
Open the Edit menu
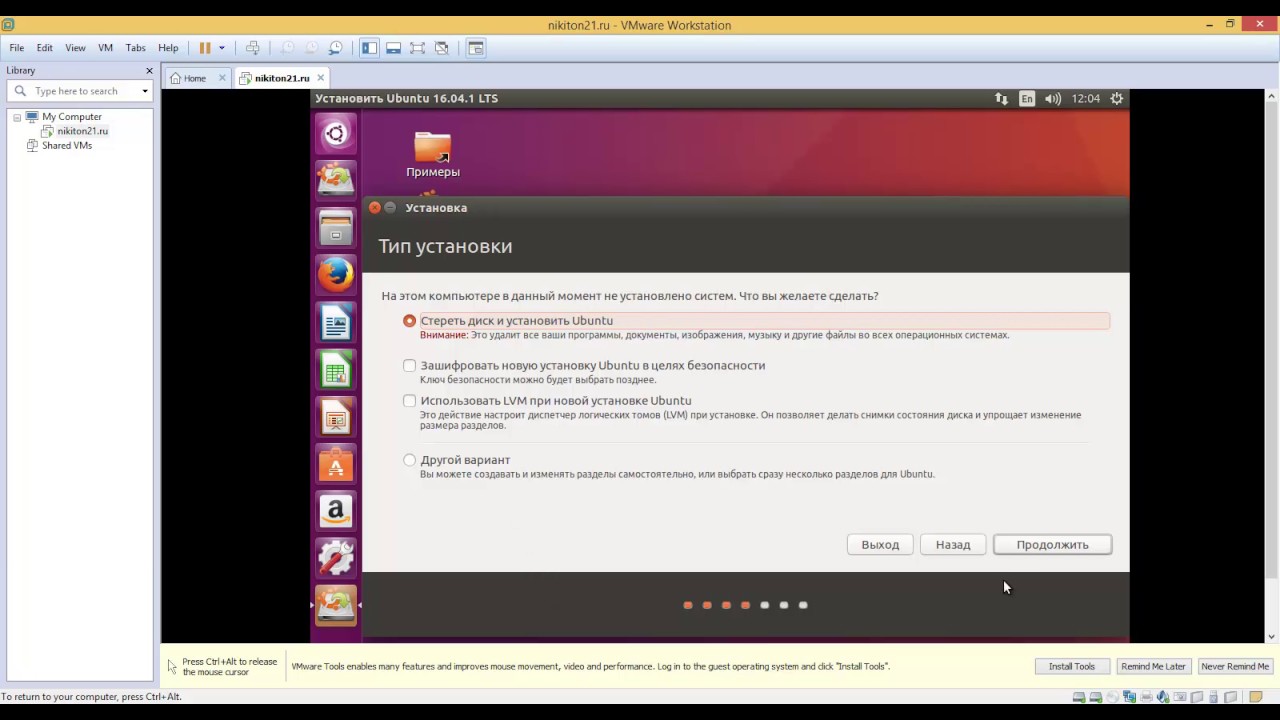pos(45,48)
